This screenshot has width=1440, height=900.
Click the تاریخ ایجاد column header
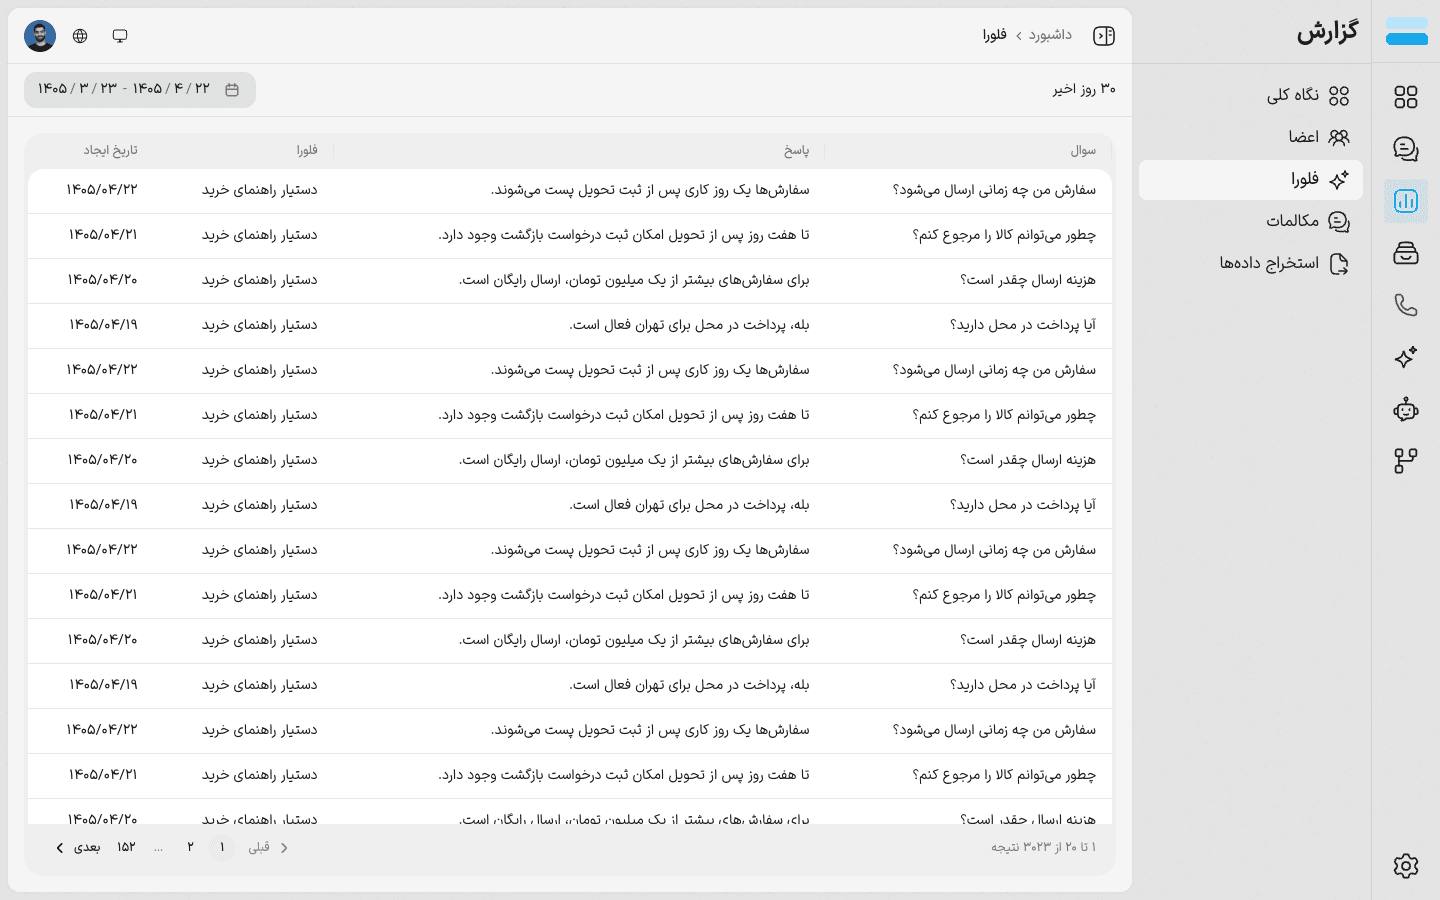[110, 150]
